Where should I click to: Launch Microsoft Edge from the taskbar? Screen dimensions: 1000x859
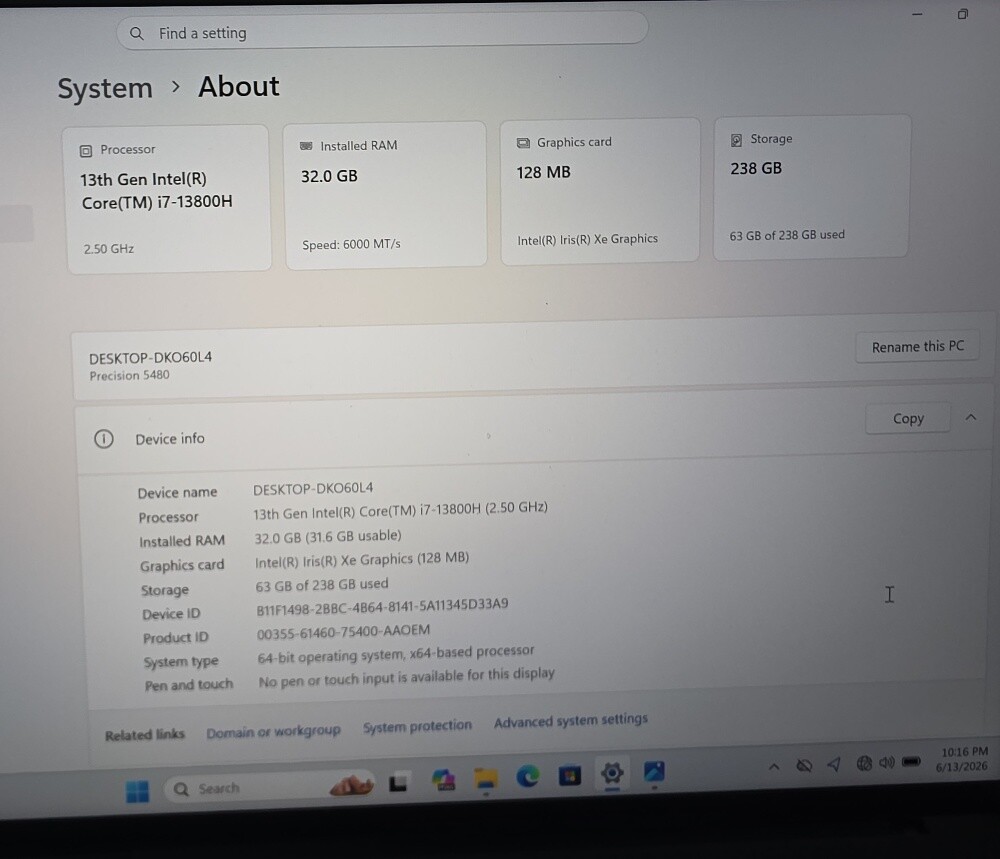527,776
